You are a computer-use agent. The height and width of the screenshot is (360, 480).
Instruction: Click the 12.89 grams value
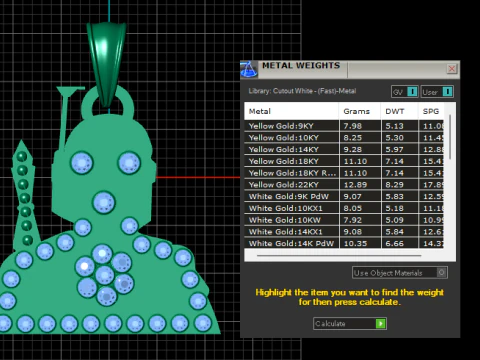355,185
